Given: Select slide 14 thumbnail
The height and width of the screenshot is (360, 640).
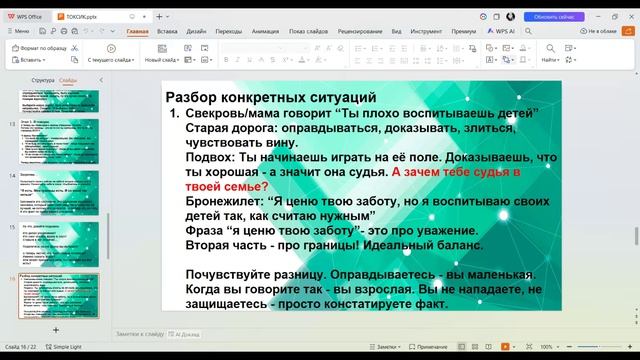Looking at the screenshot, I should click(59, 193).
